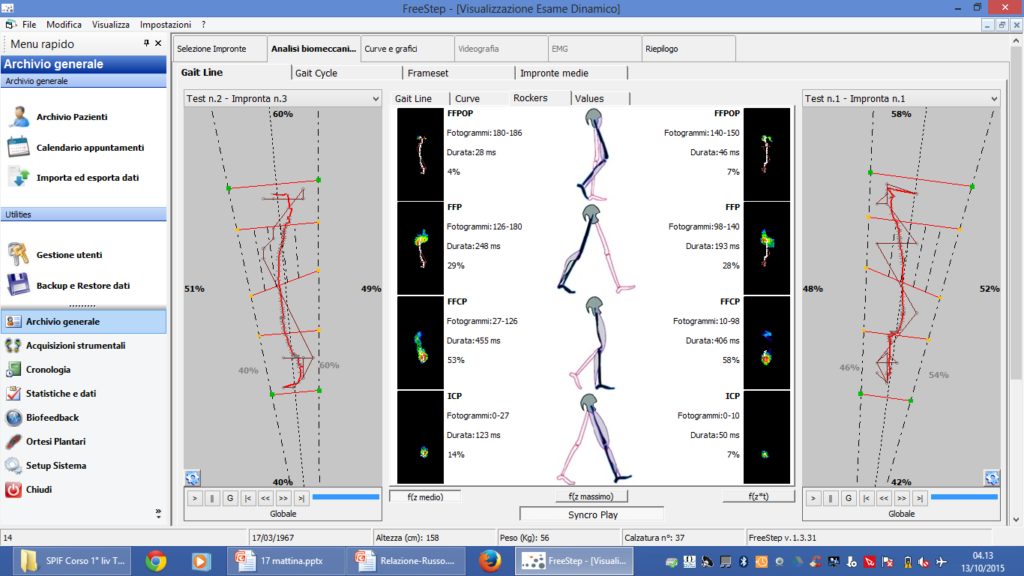Open Firefox from the taskbar
The image size is (1024, 576).
click(490, 561)
